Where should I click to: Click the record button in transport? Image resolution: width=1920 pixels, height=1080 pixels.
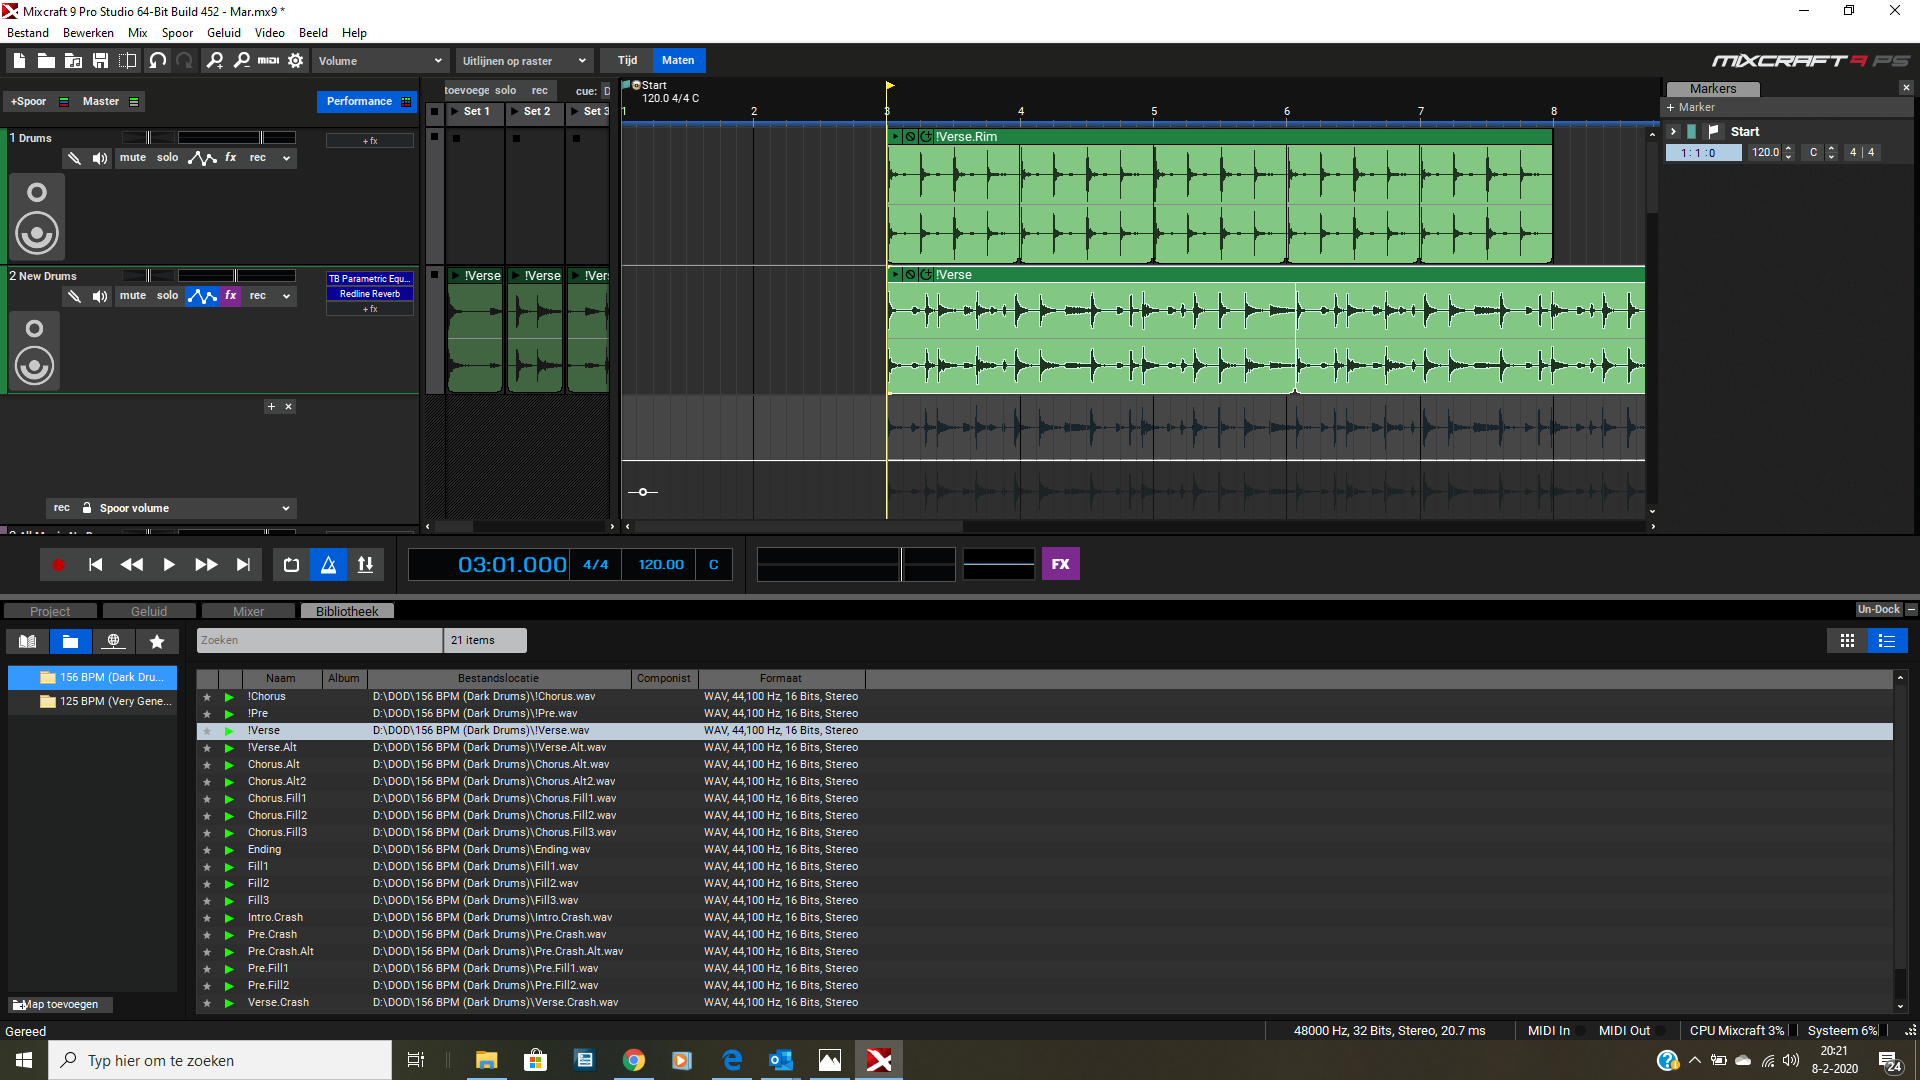click(58, 565)
